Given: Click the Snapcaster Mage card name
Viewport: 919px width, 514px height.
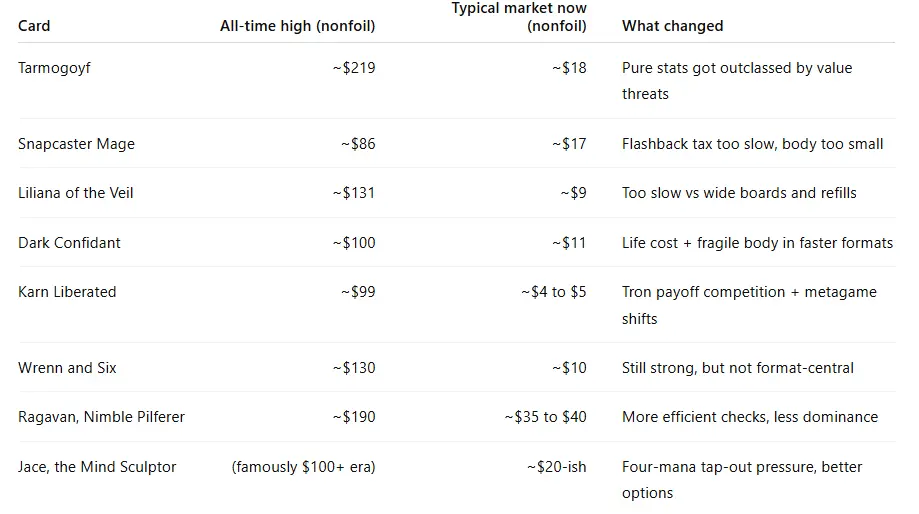Looking at the screenshot, I should click(76, 144).
